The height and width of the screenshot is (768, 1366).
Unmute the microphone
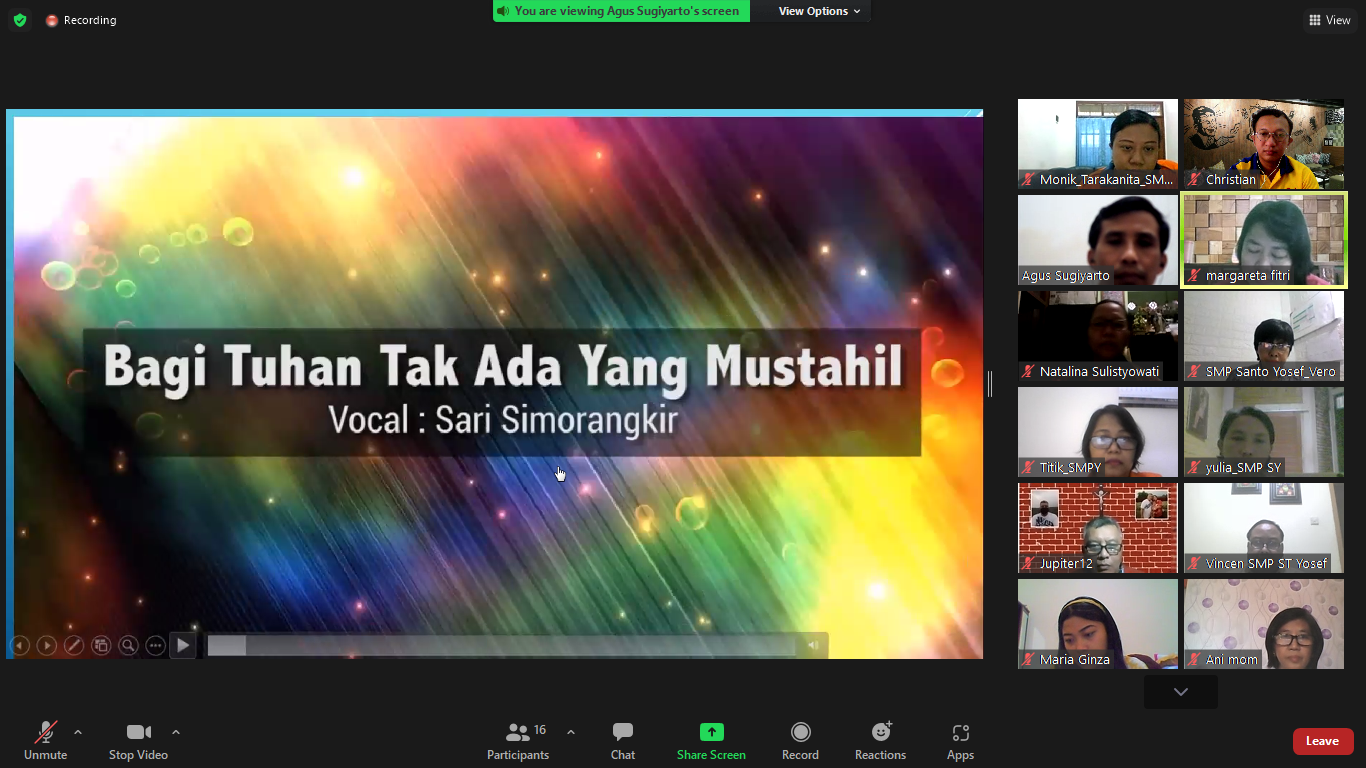(x=46, y=741)
